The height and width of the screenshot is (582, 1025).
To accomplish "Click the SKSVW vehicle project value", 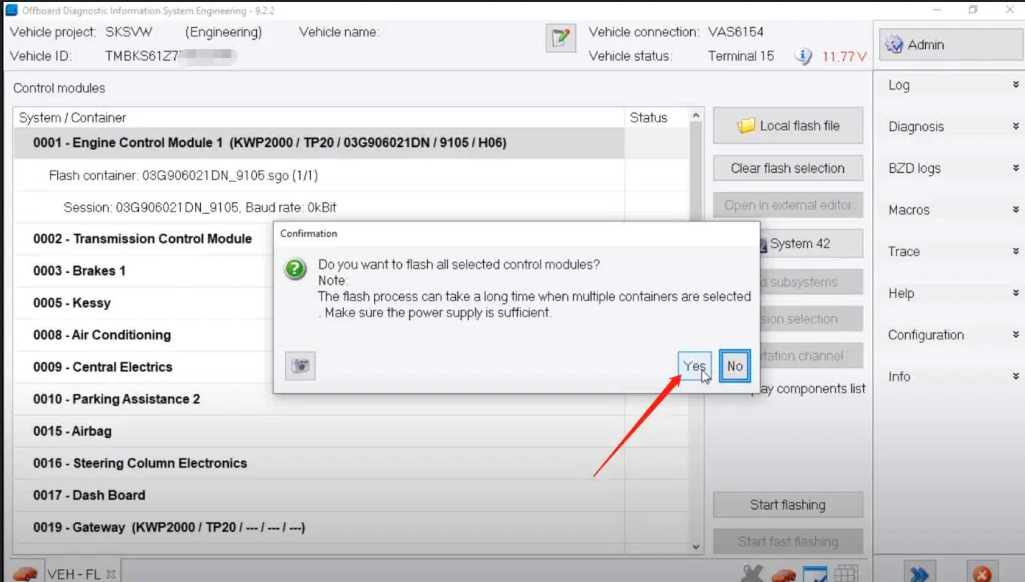I will (x=129, y=32).
